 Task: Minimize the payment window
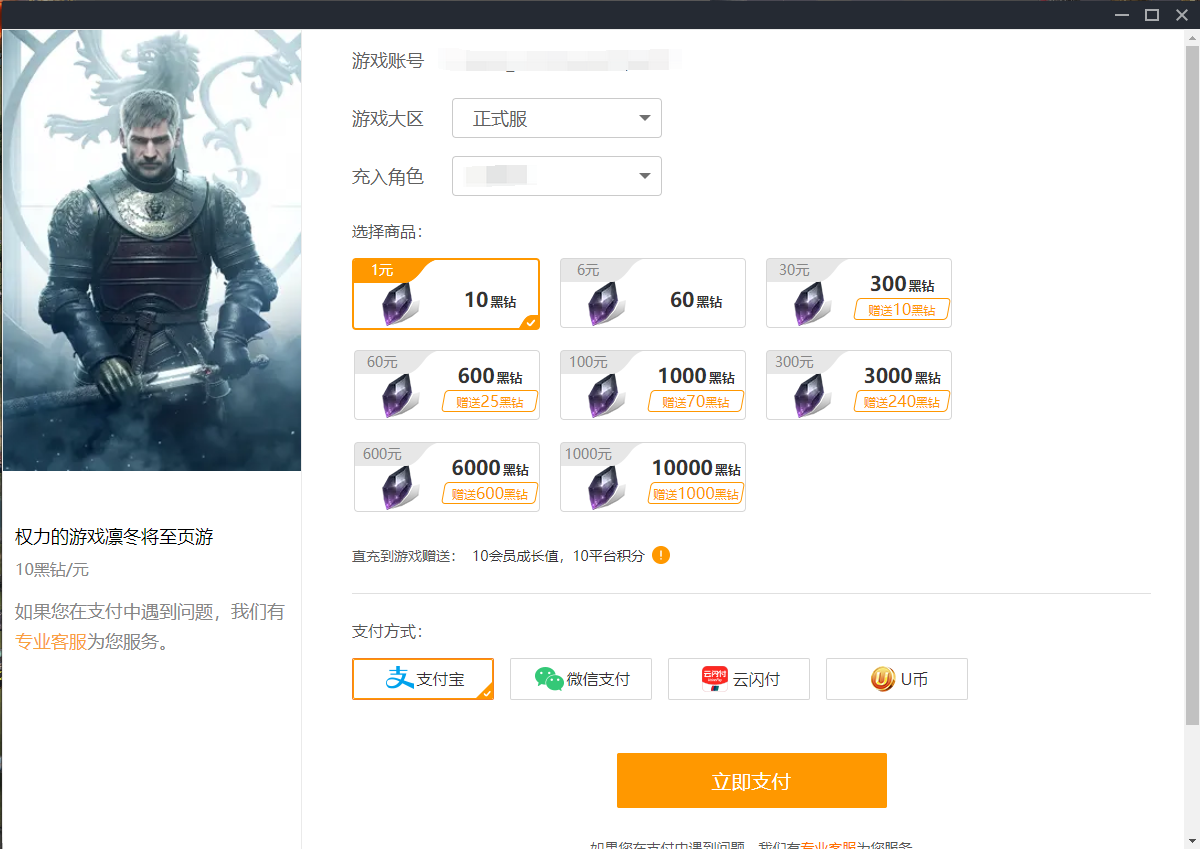click(x=1122, y=14)
